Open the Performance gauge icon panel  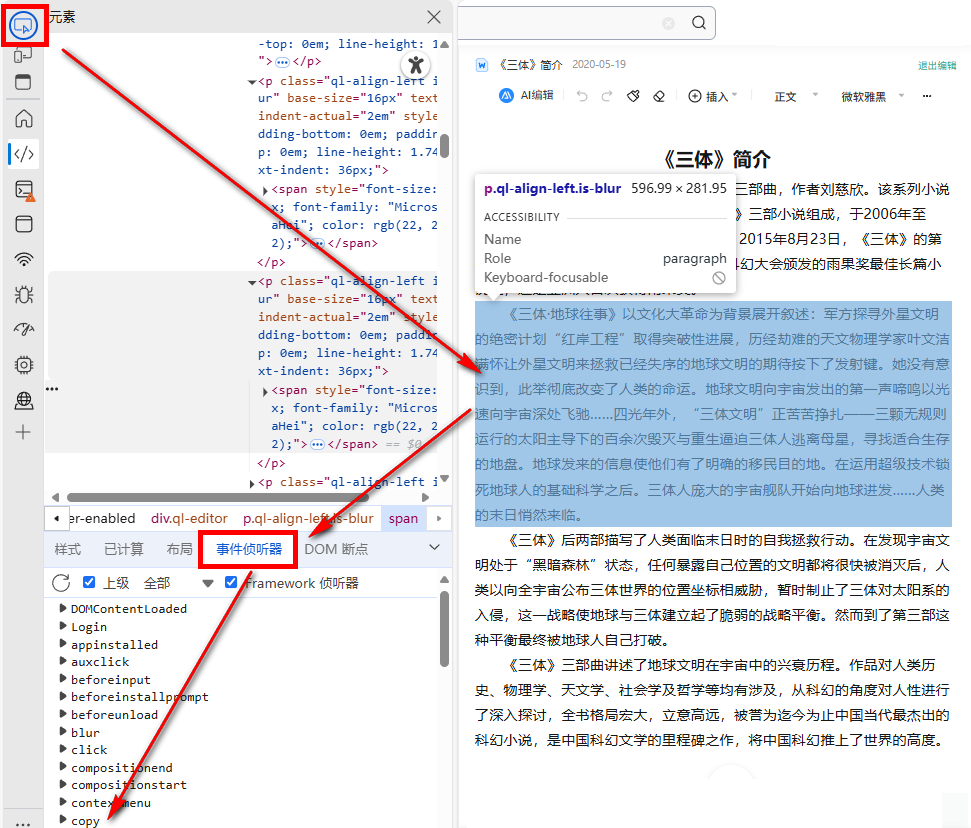pos(24,329)
